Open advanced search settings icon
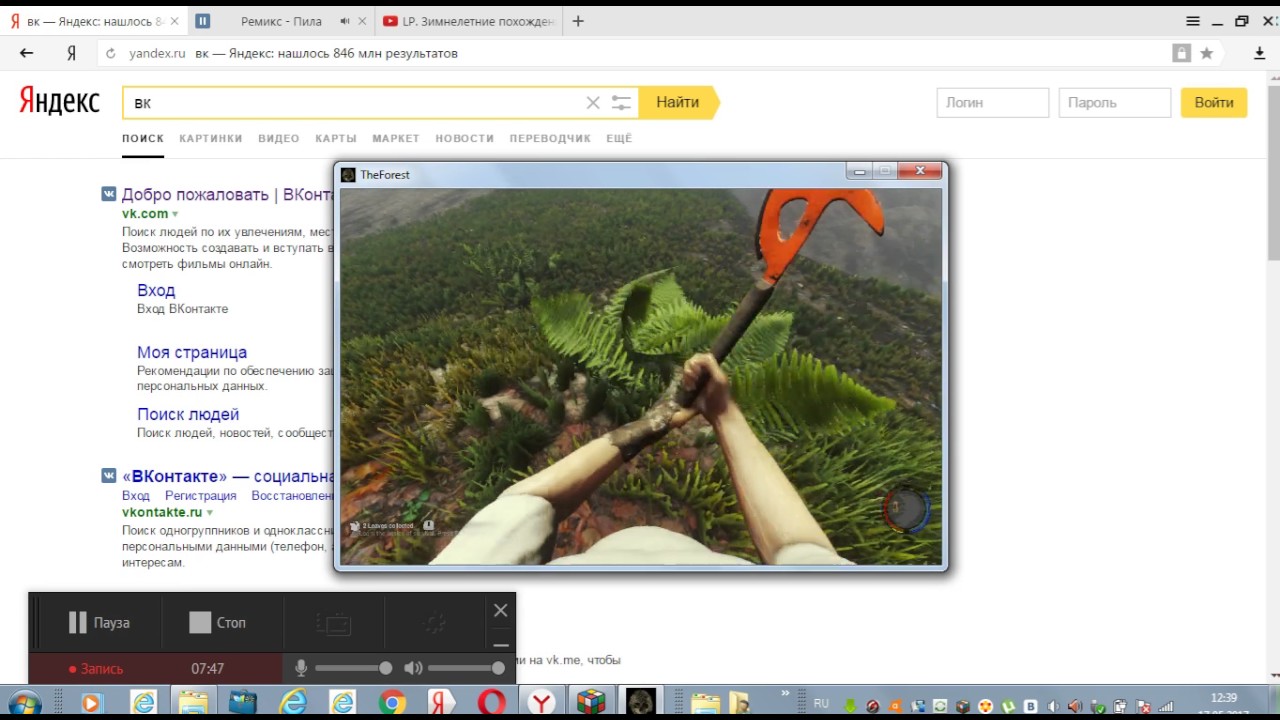The image size is (1280, 720). click(621, 102)
